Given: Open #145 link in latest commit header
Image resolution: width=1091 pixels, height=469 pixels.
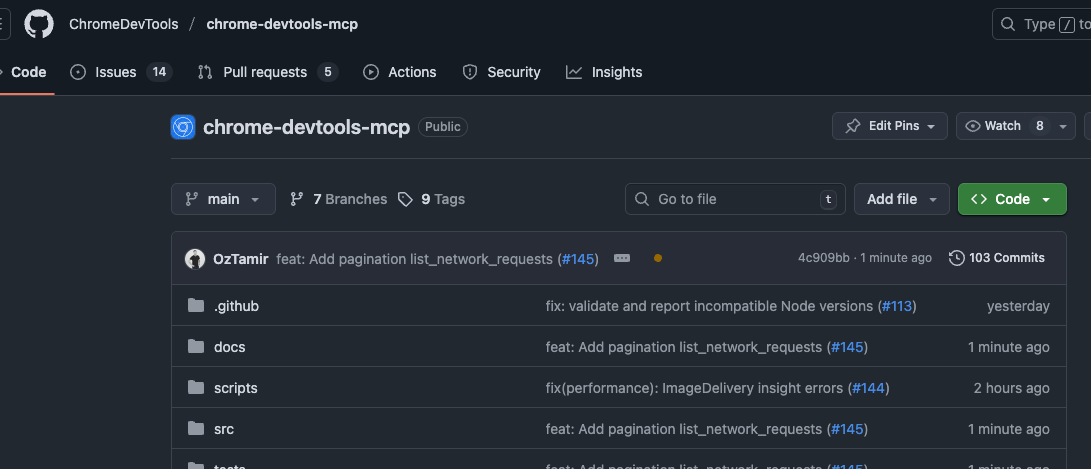Looking at the screenshot, I should pyautogui.click(x=578, y=259).
